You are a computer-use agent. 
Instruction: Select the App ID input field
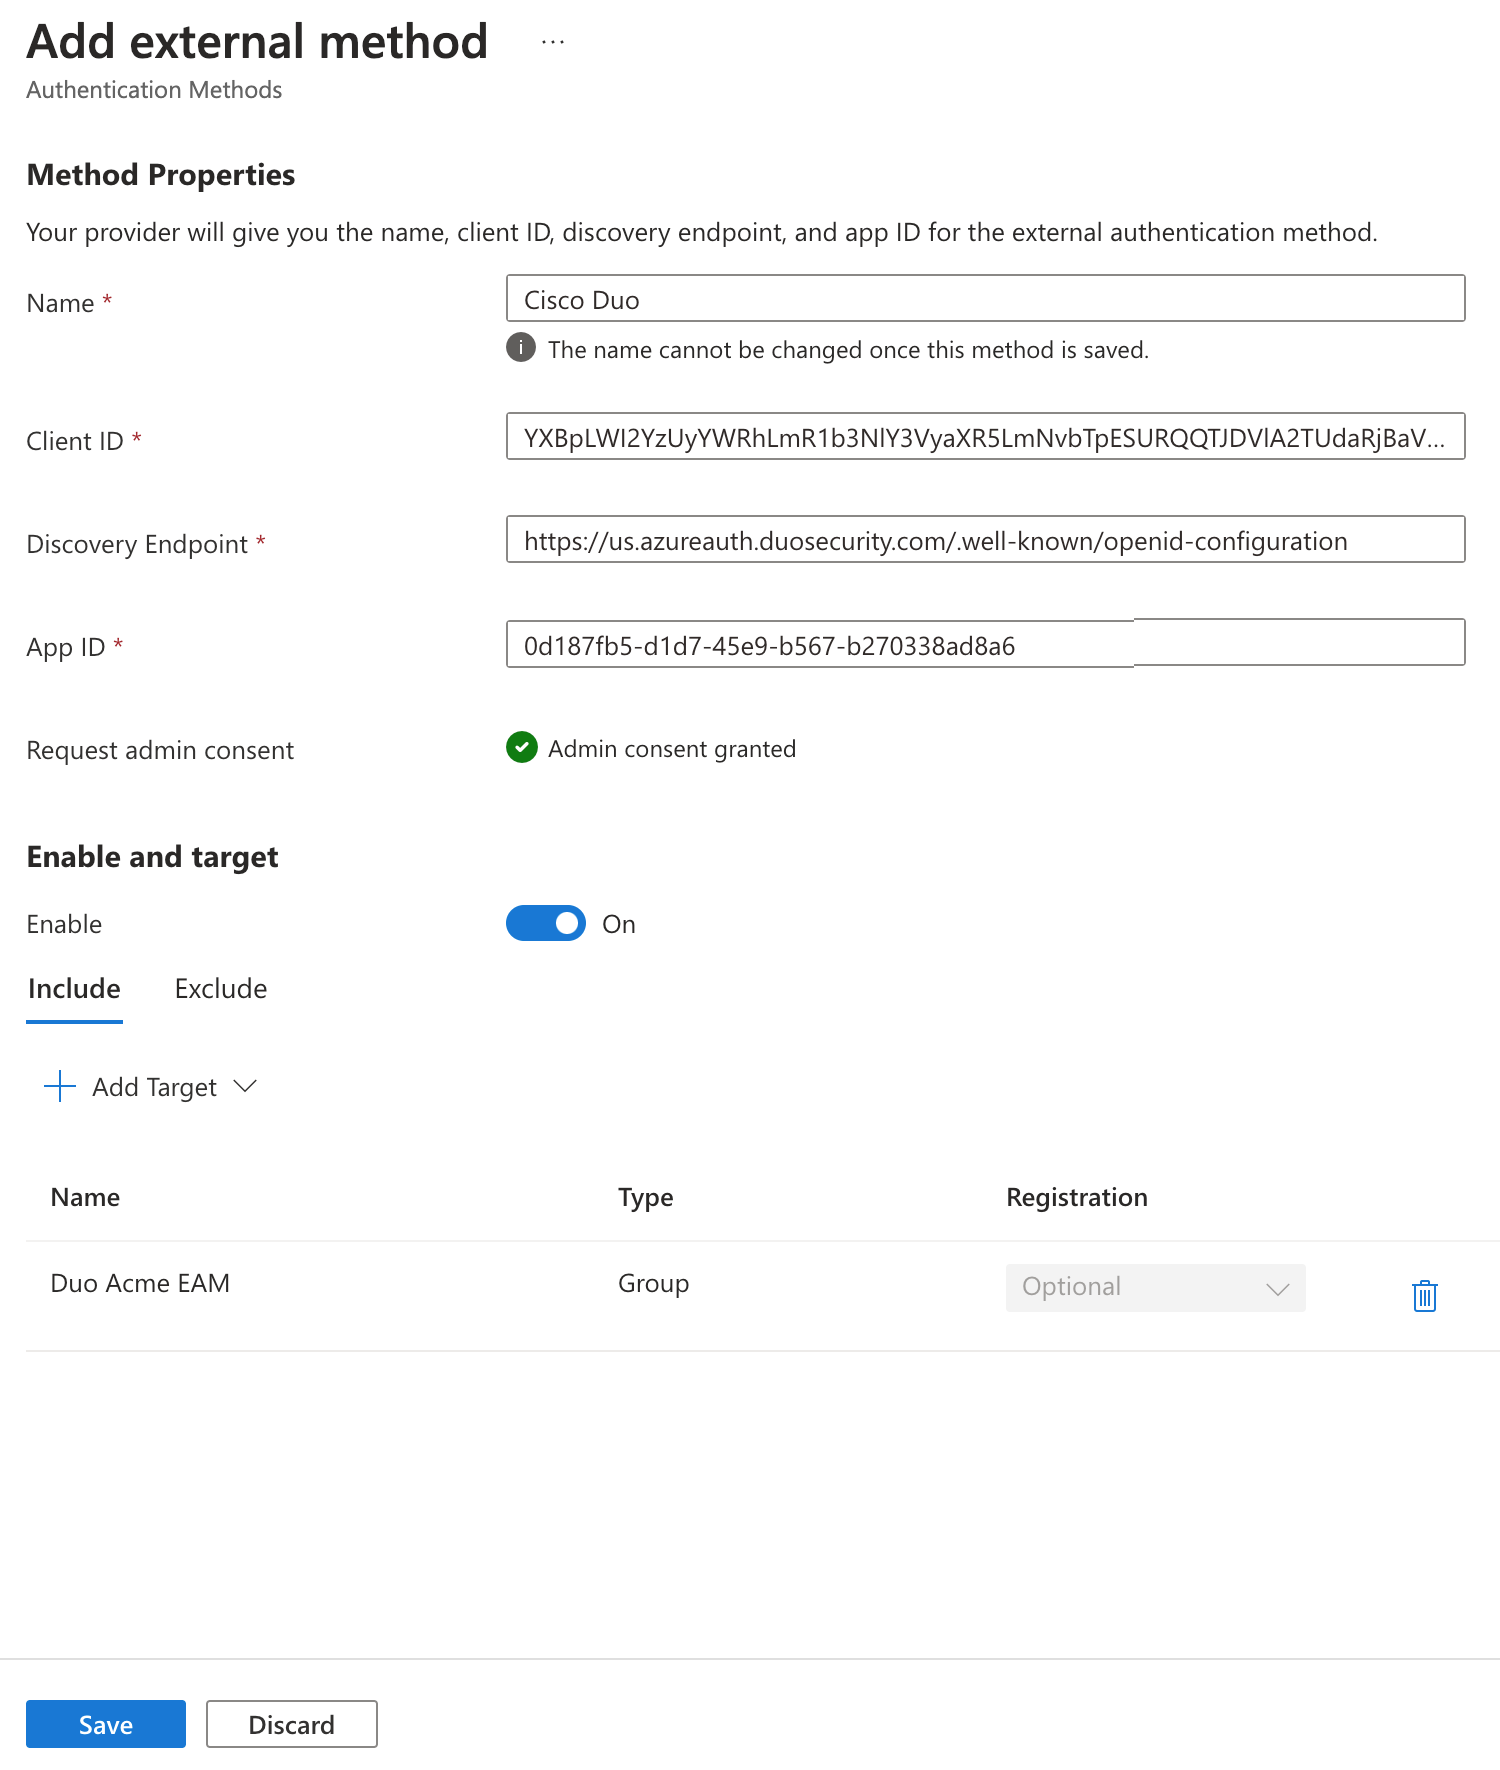[x=985, y=644]
